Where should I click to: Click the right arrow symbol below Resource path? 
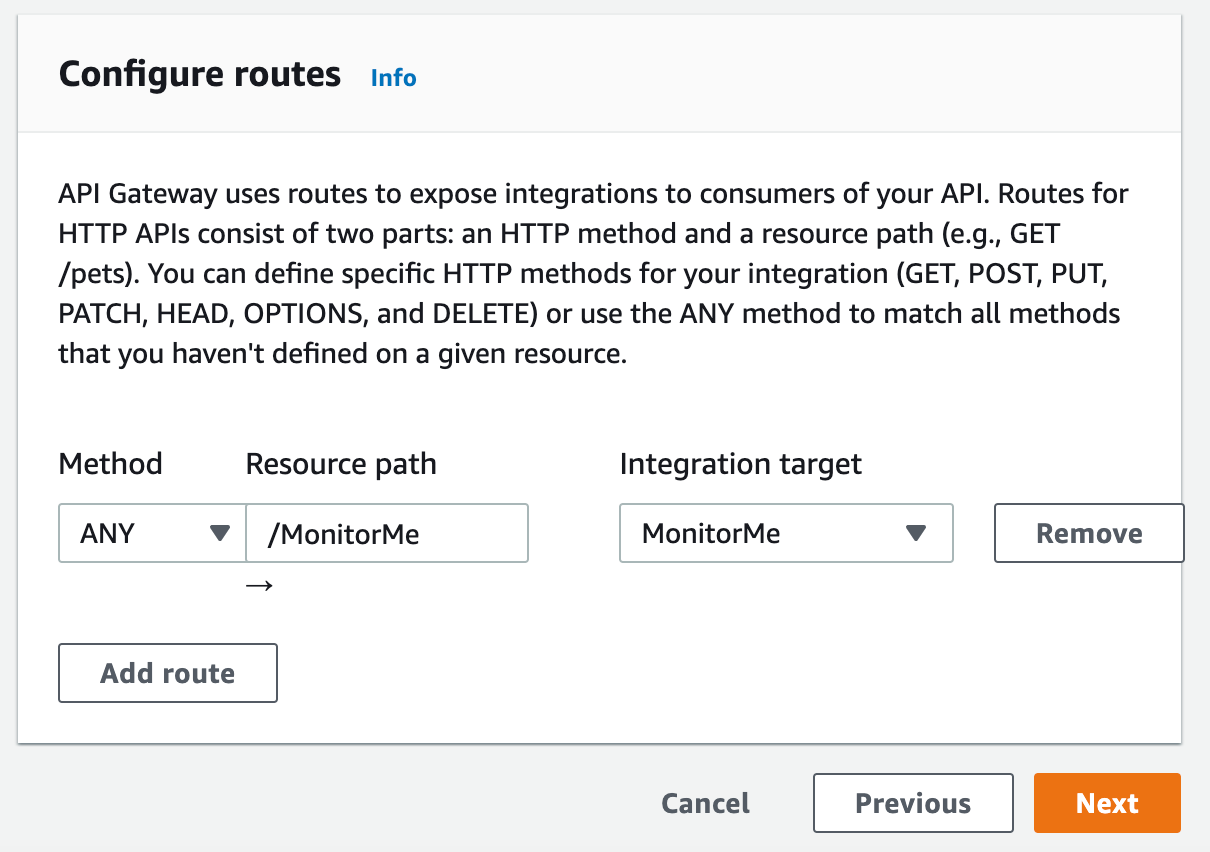point(259,586)
